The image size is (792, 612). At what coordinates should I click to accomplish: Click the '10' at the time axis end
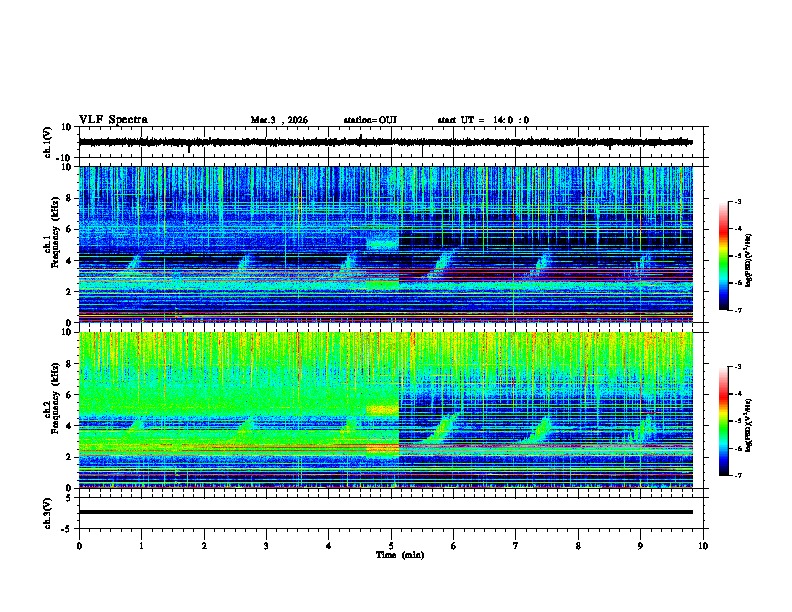tap(703, 546)
